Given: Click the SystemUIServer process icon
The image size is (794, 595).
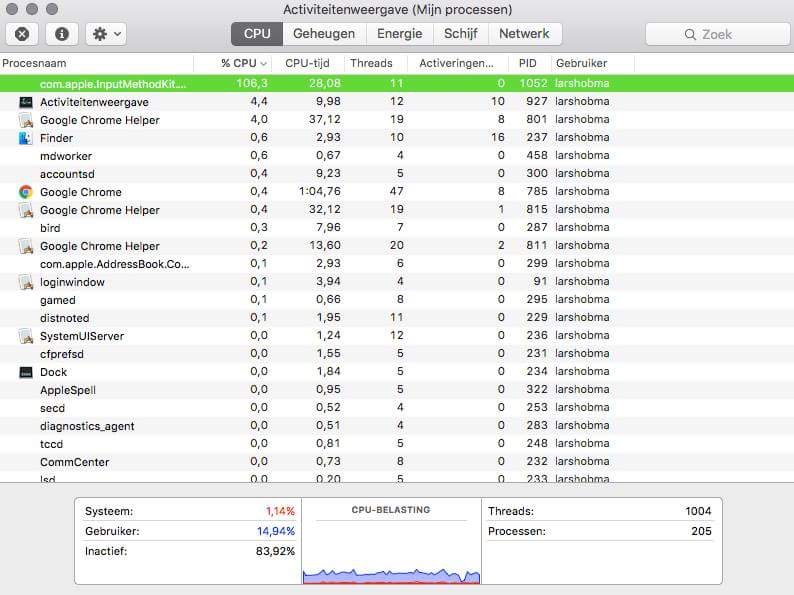Looking at the screenshot, I should coord(25,336).
